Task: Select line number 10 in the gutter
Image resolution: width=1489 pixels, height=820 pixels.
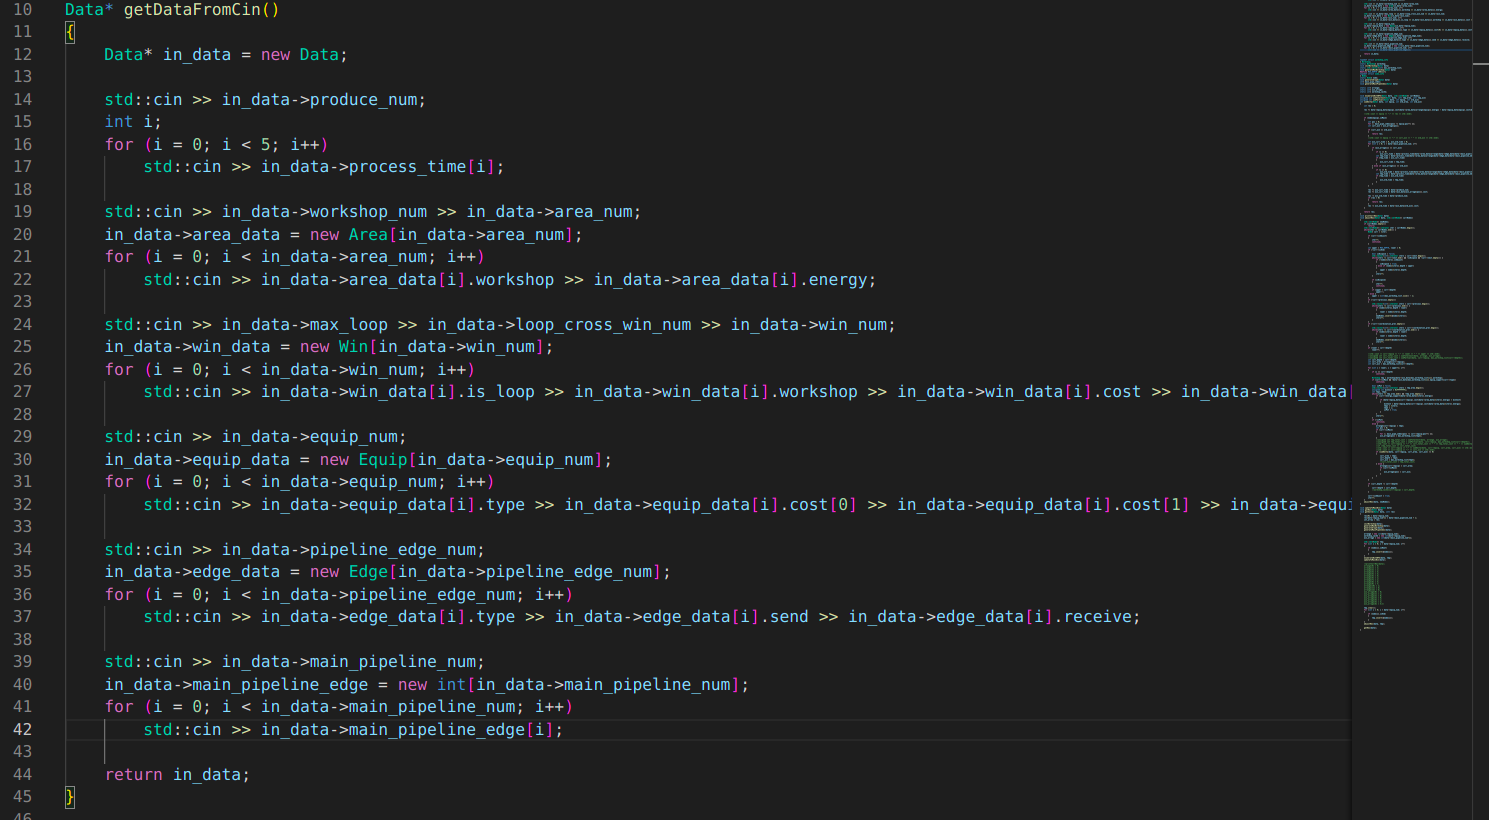Action: (22, 10)
